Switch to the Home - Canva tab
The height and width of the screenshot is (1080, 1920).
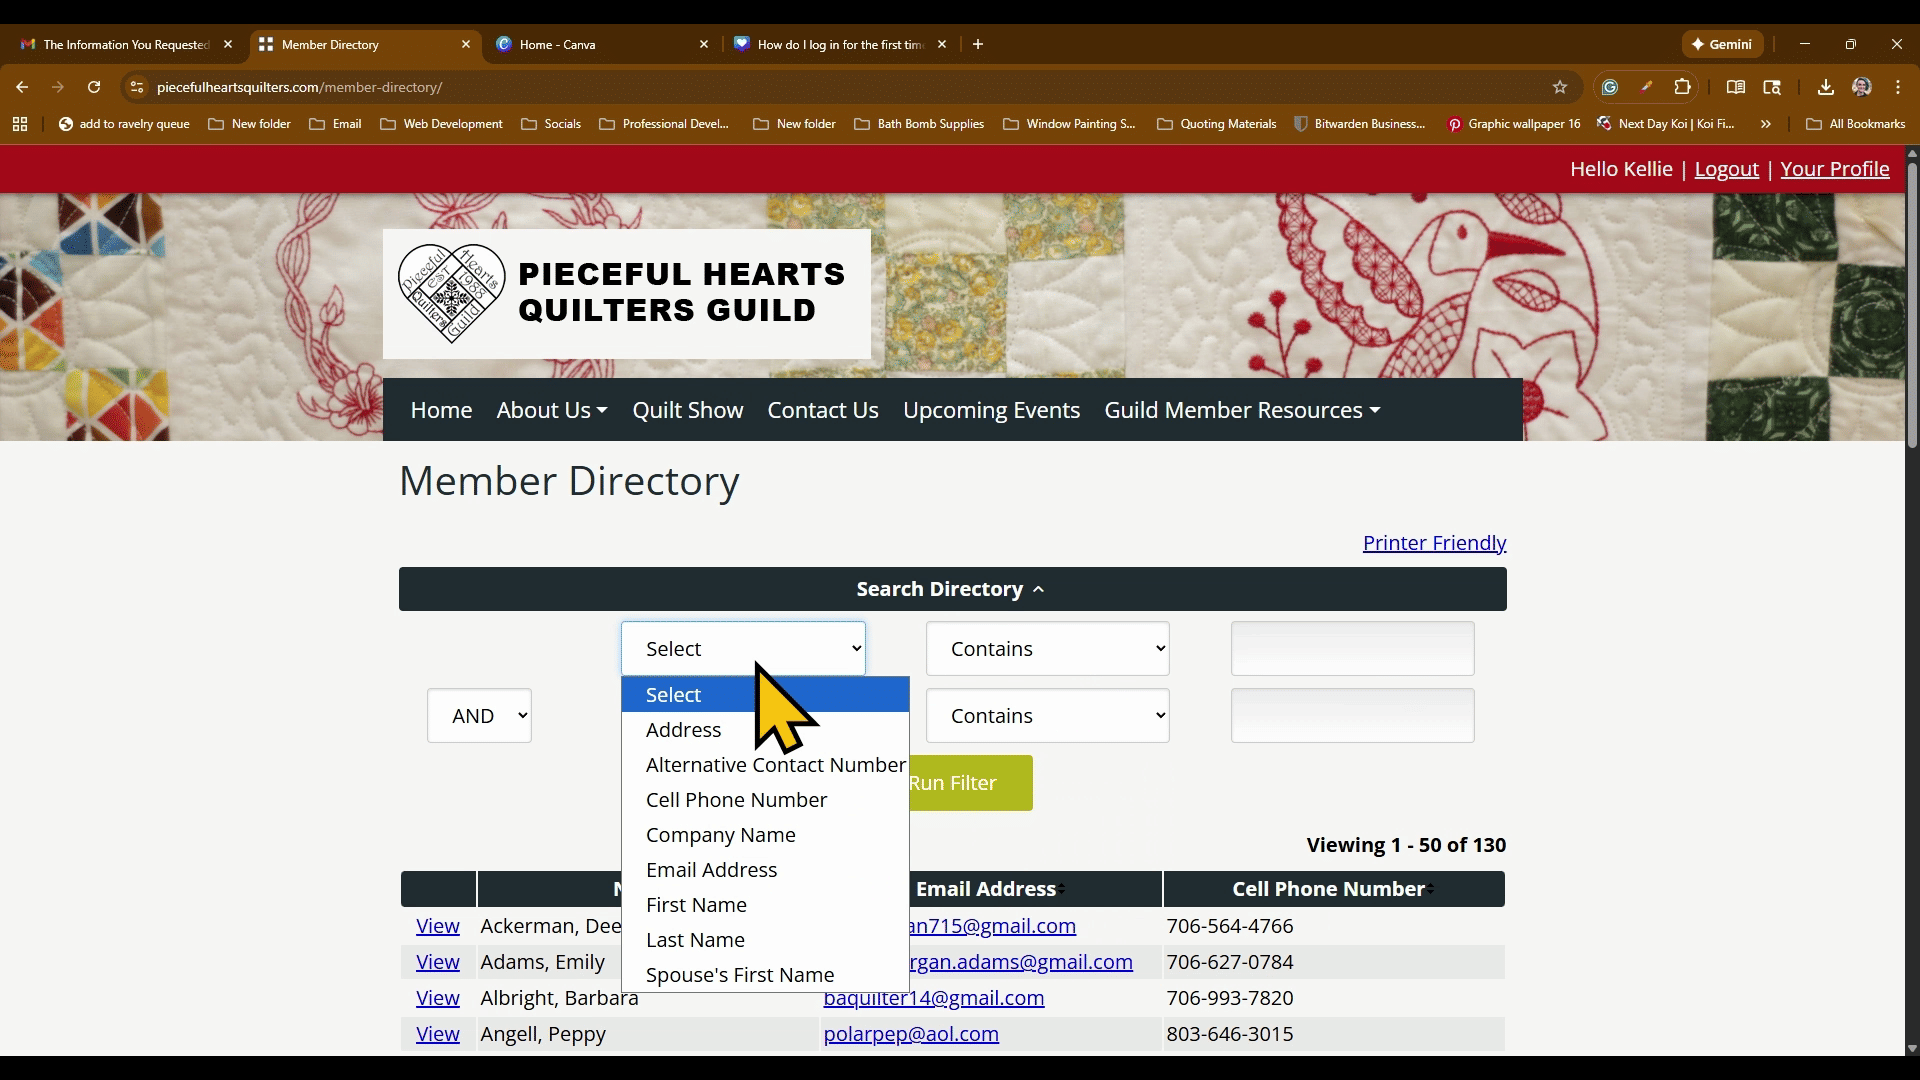[x=600, y=44]
